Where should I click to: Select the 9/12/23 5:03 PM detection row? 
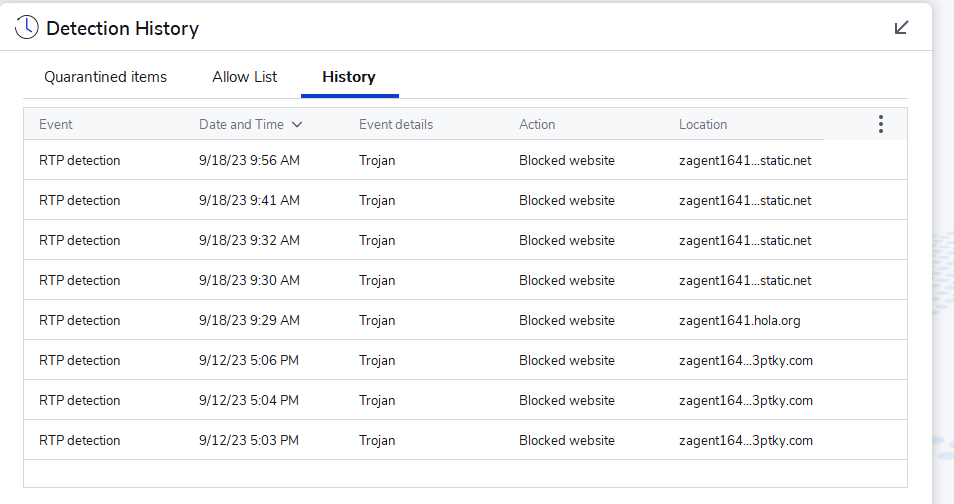coord(249,440)
